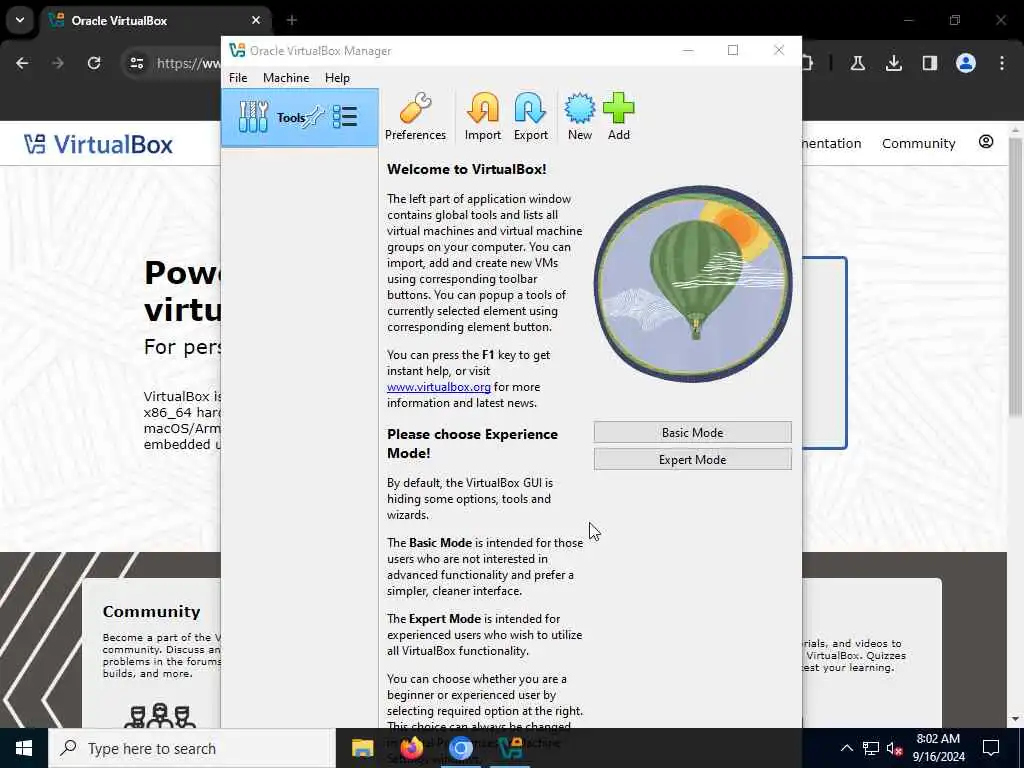Choose Basic Mode
This screenshot has height=768, width=1024.
tap(692, 432)
